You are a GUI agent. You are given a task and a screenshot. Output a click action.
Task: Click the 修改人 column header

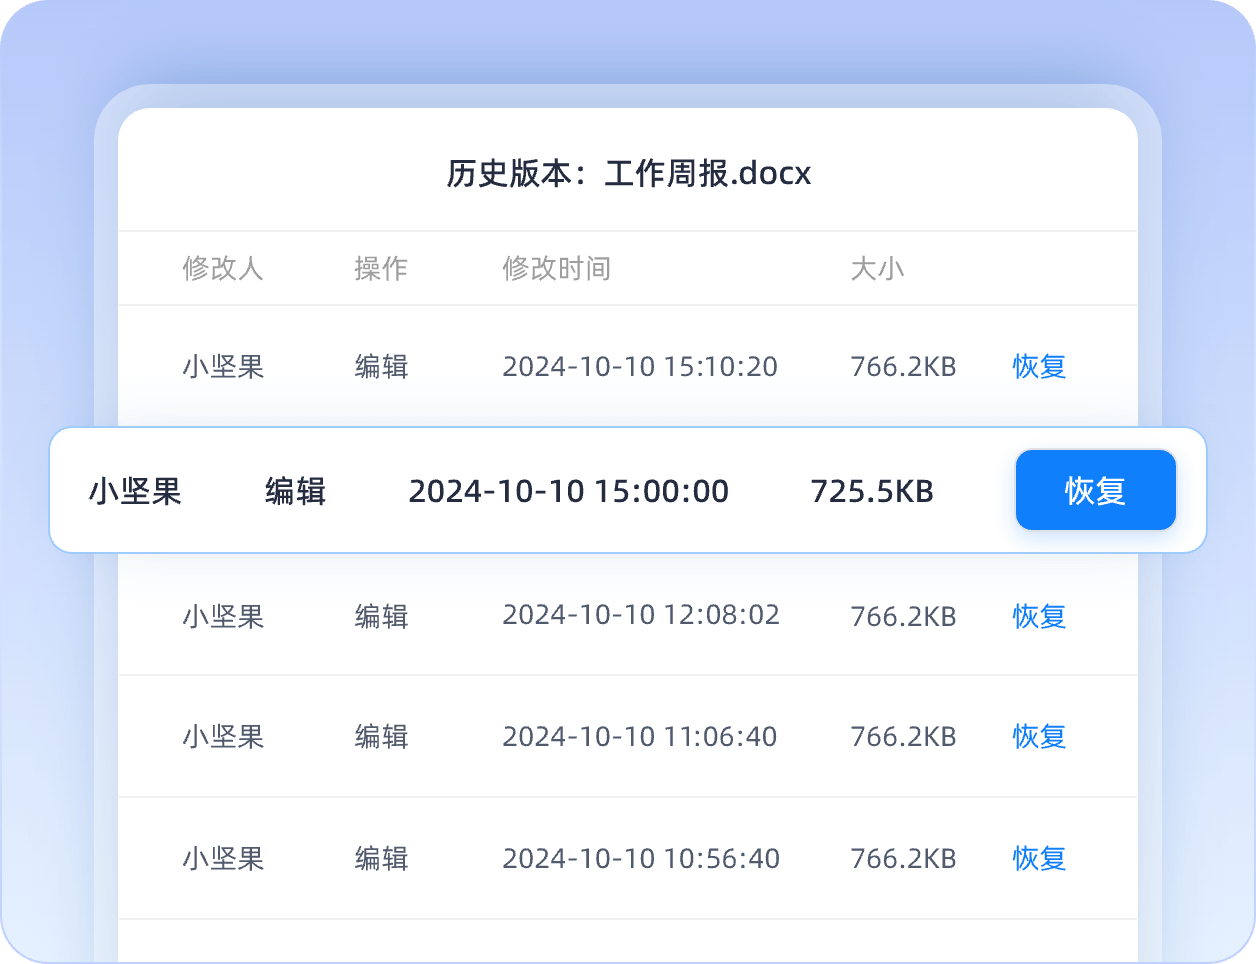222,269
